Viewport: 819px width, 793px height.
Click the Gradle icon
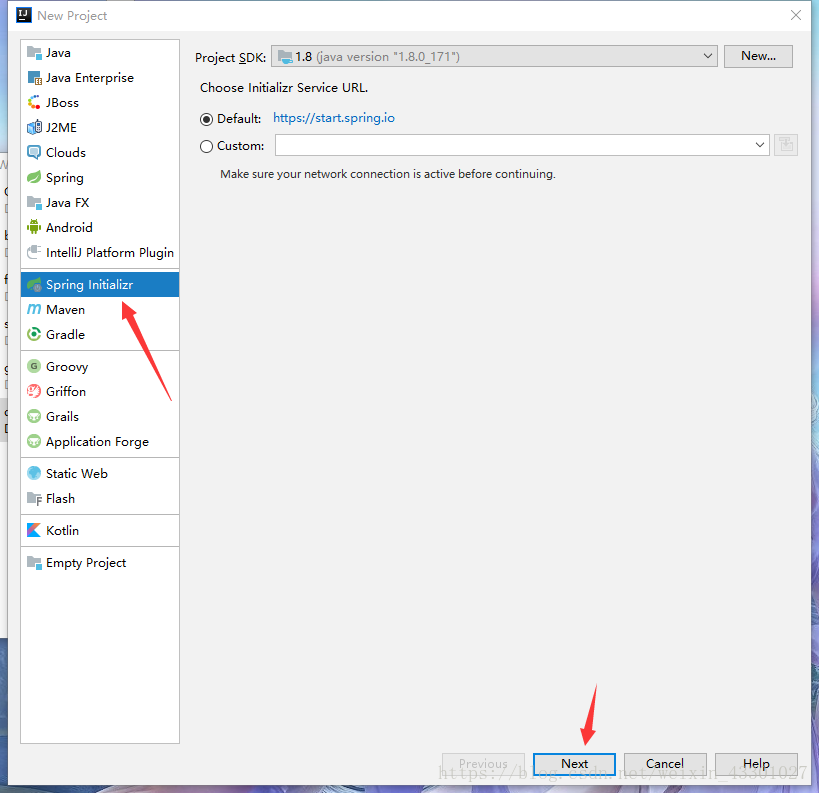[34, 334]
